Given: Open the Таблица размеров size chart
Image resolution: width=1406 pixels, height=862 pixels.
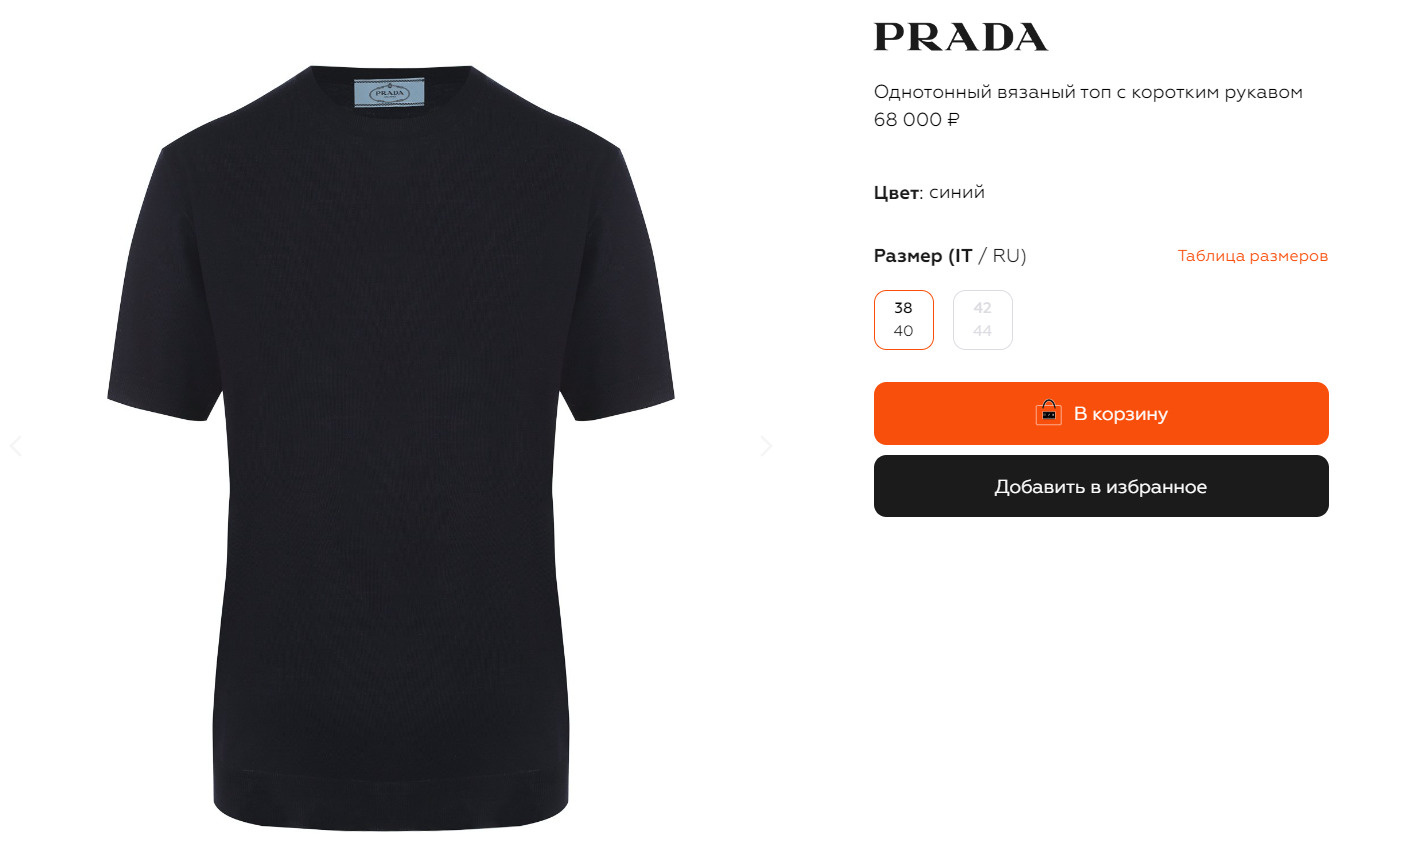Looking at the screenshot, I should coord(1252,256).
